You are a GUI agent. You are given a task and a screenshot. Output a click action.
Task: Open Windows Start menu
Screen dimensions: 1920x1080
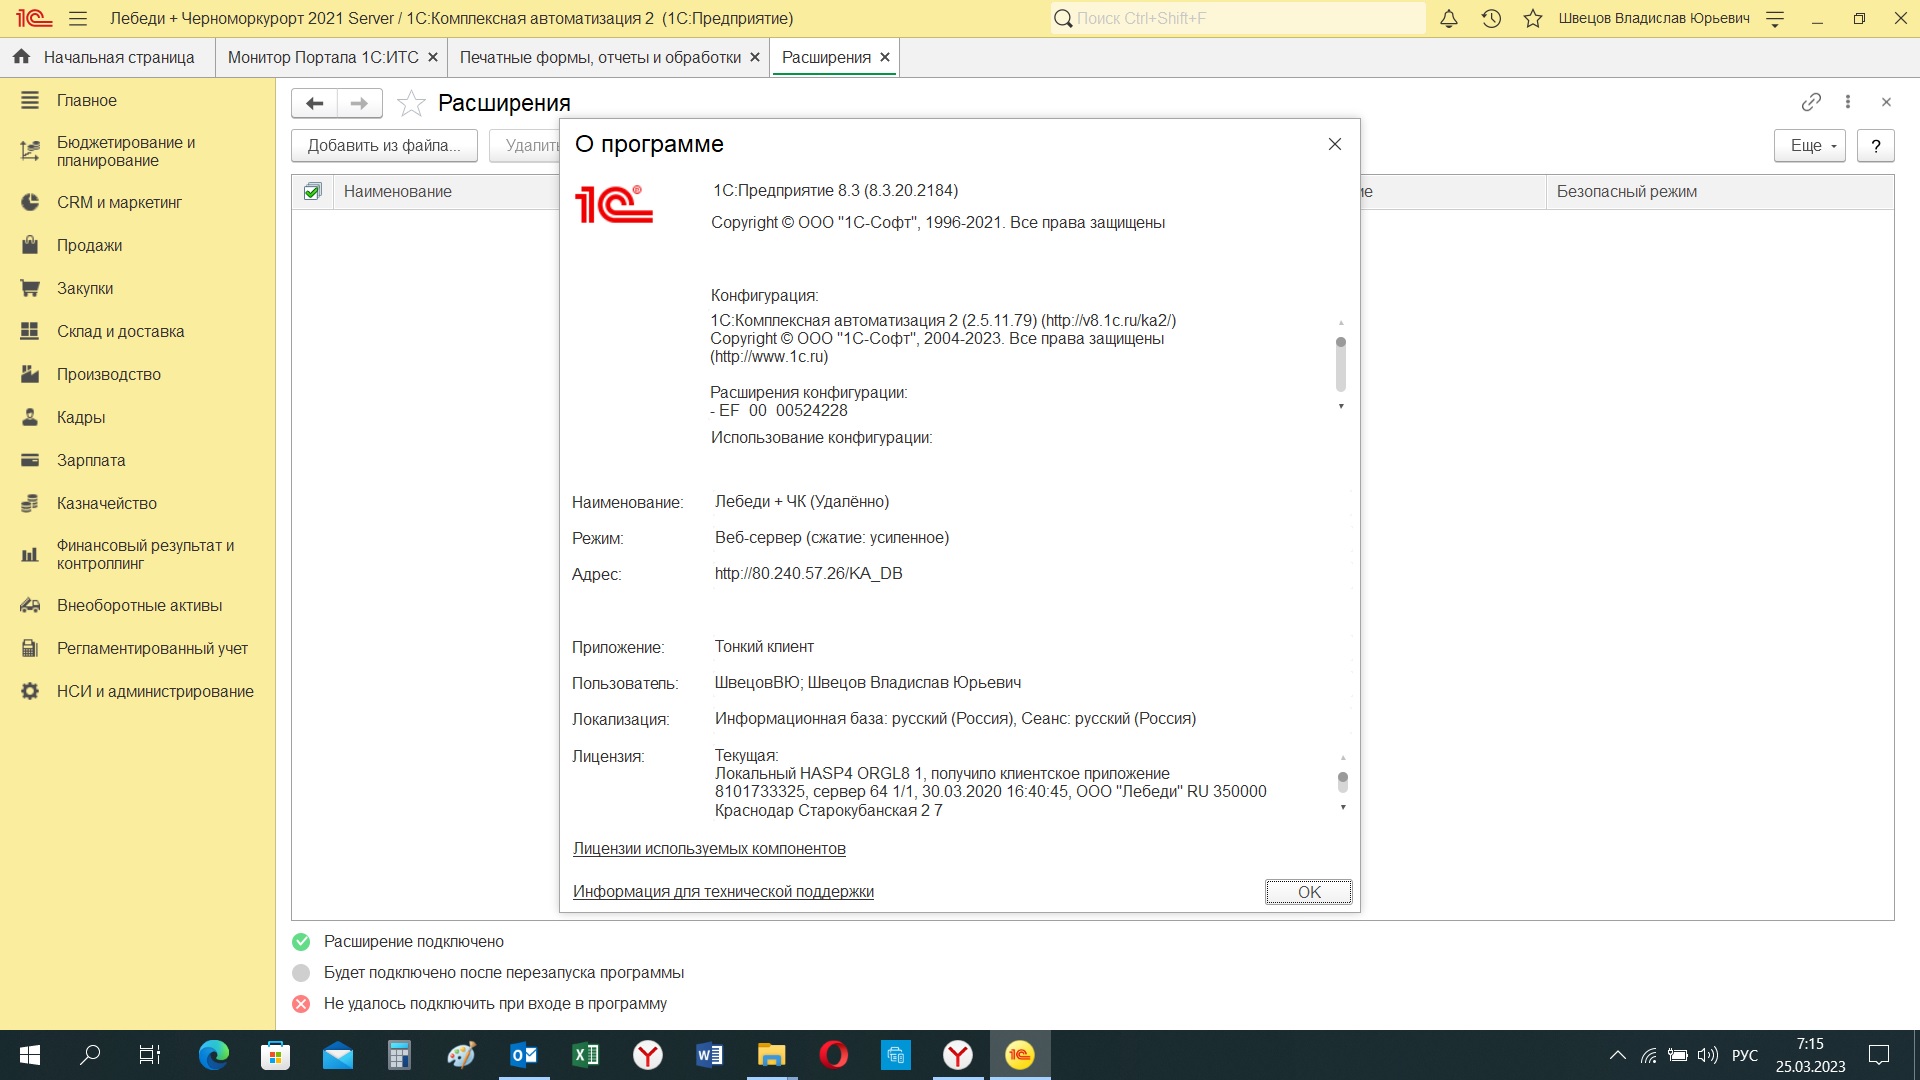pos(30,1055)
